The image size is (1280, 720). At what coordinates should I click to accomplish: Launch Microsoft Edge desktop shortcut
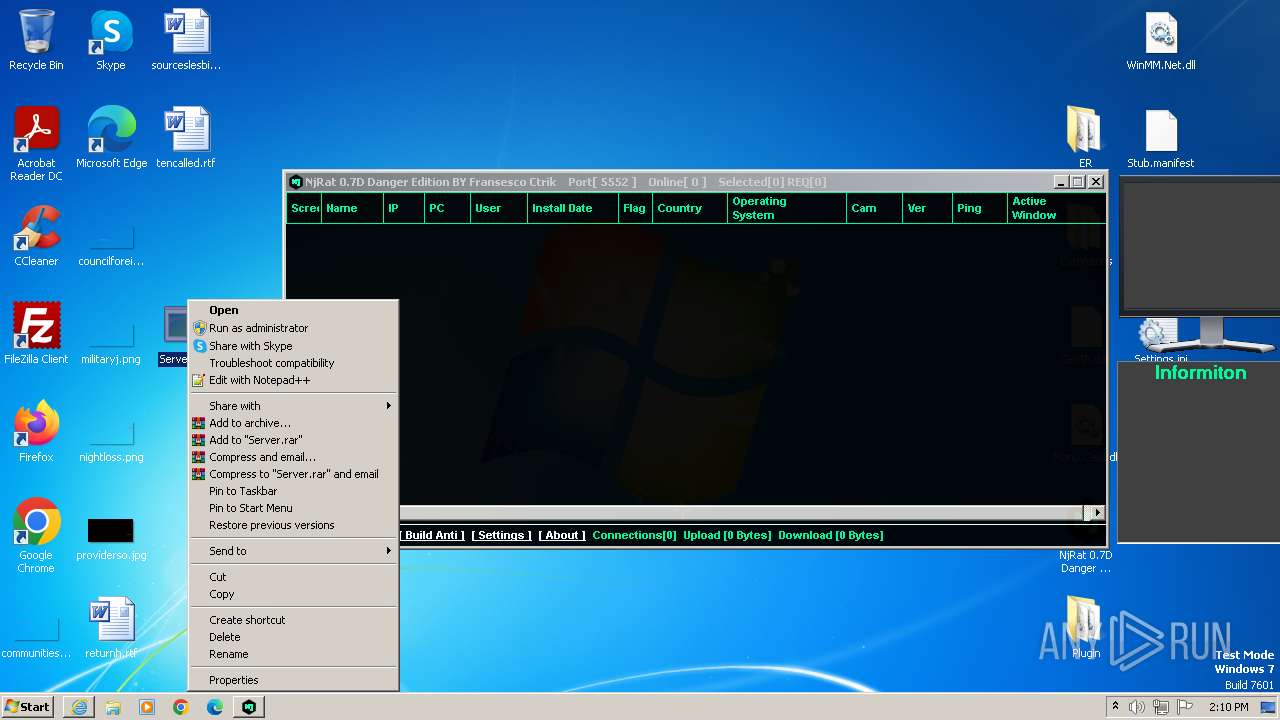(111, 138)
